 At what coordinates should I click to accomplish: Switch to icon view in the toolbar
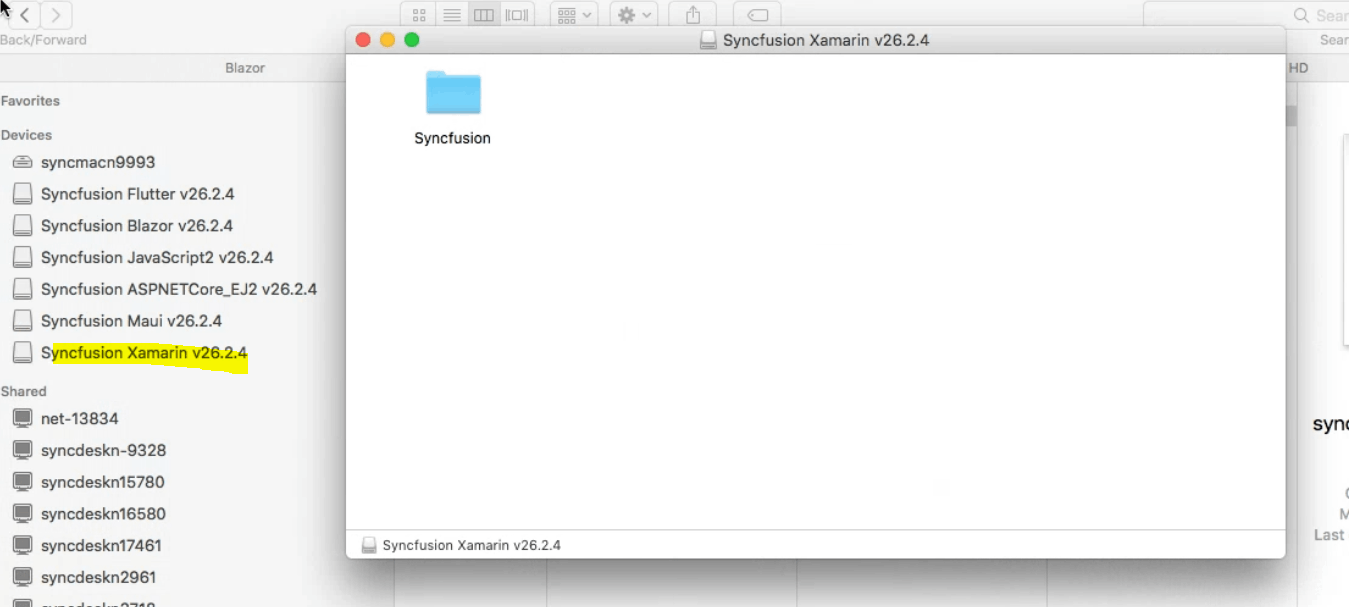[x=419, y=14]
